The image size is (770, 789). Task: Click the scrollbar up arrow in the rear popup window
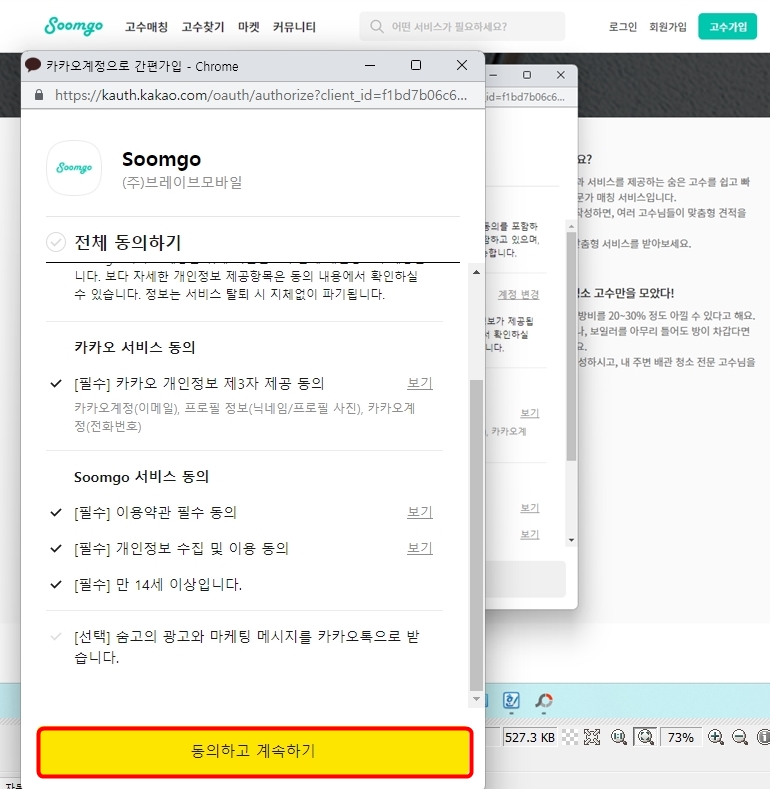pyautogui.click(x=571, y=227)
